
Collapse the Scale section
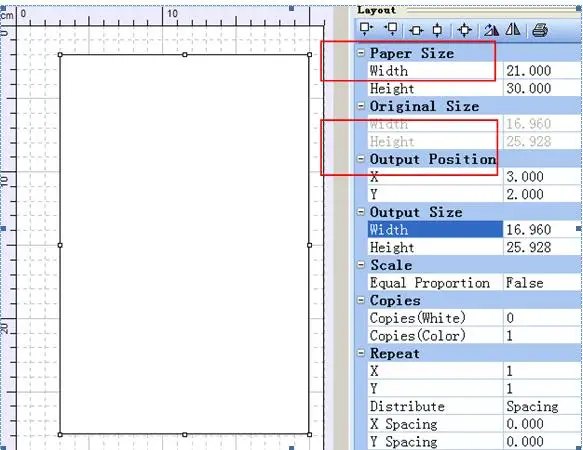361,265
